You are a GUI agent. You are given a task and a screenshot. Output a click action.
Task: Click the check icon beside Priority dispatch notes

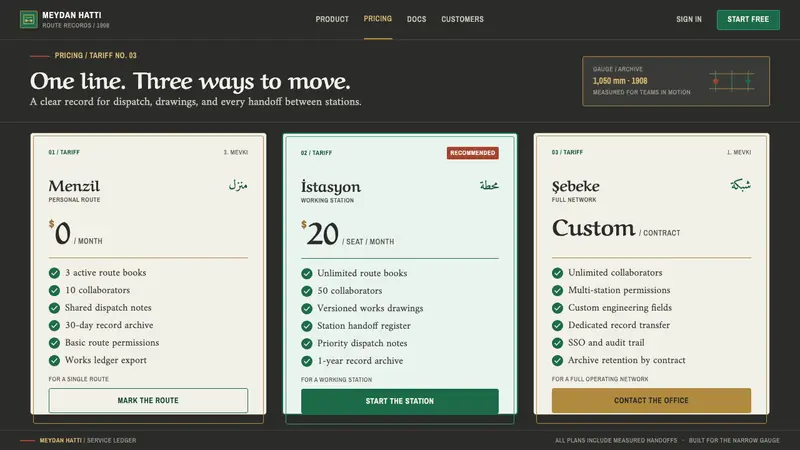307,343
